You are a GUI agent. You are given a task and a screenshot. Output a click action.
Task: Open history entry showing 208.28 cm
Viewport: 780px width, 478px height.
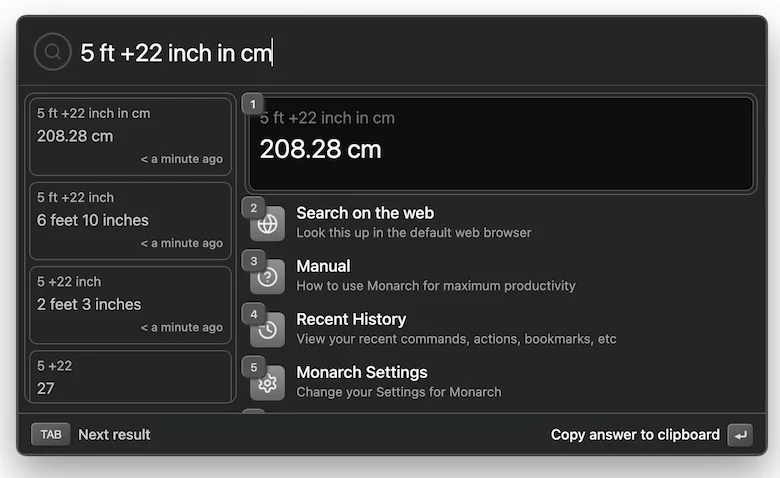130,136
